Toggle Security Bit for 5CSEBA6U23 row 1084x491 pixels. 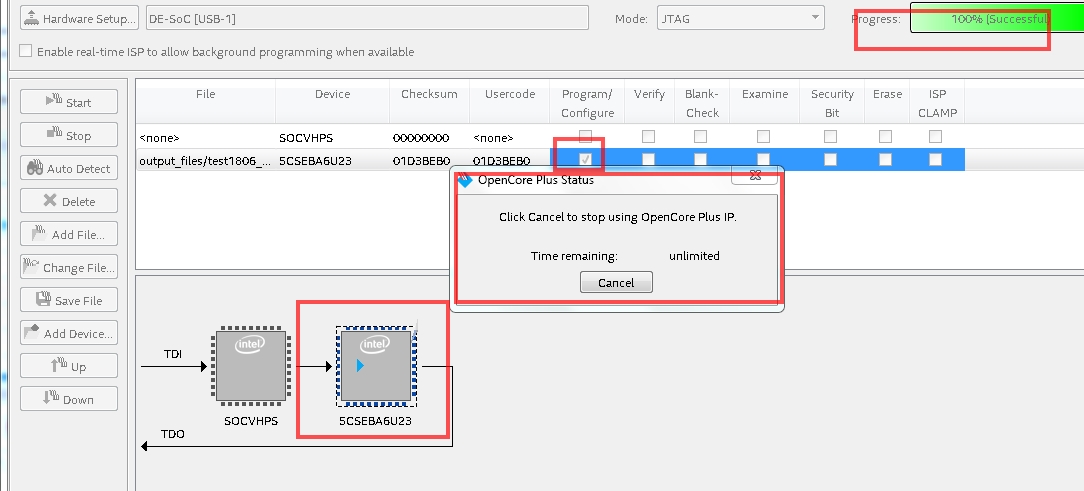830,159
